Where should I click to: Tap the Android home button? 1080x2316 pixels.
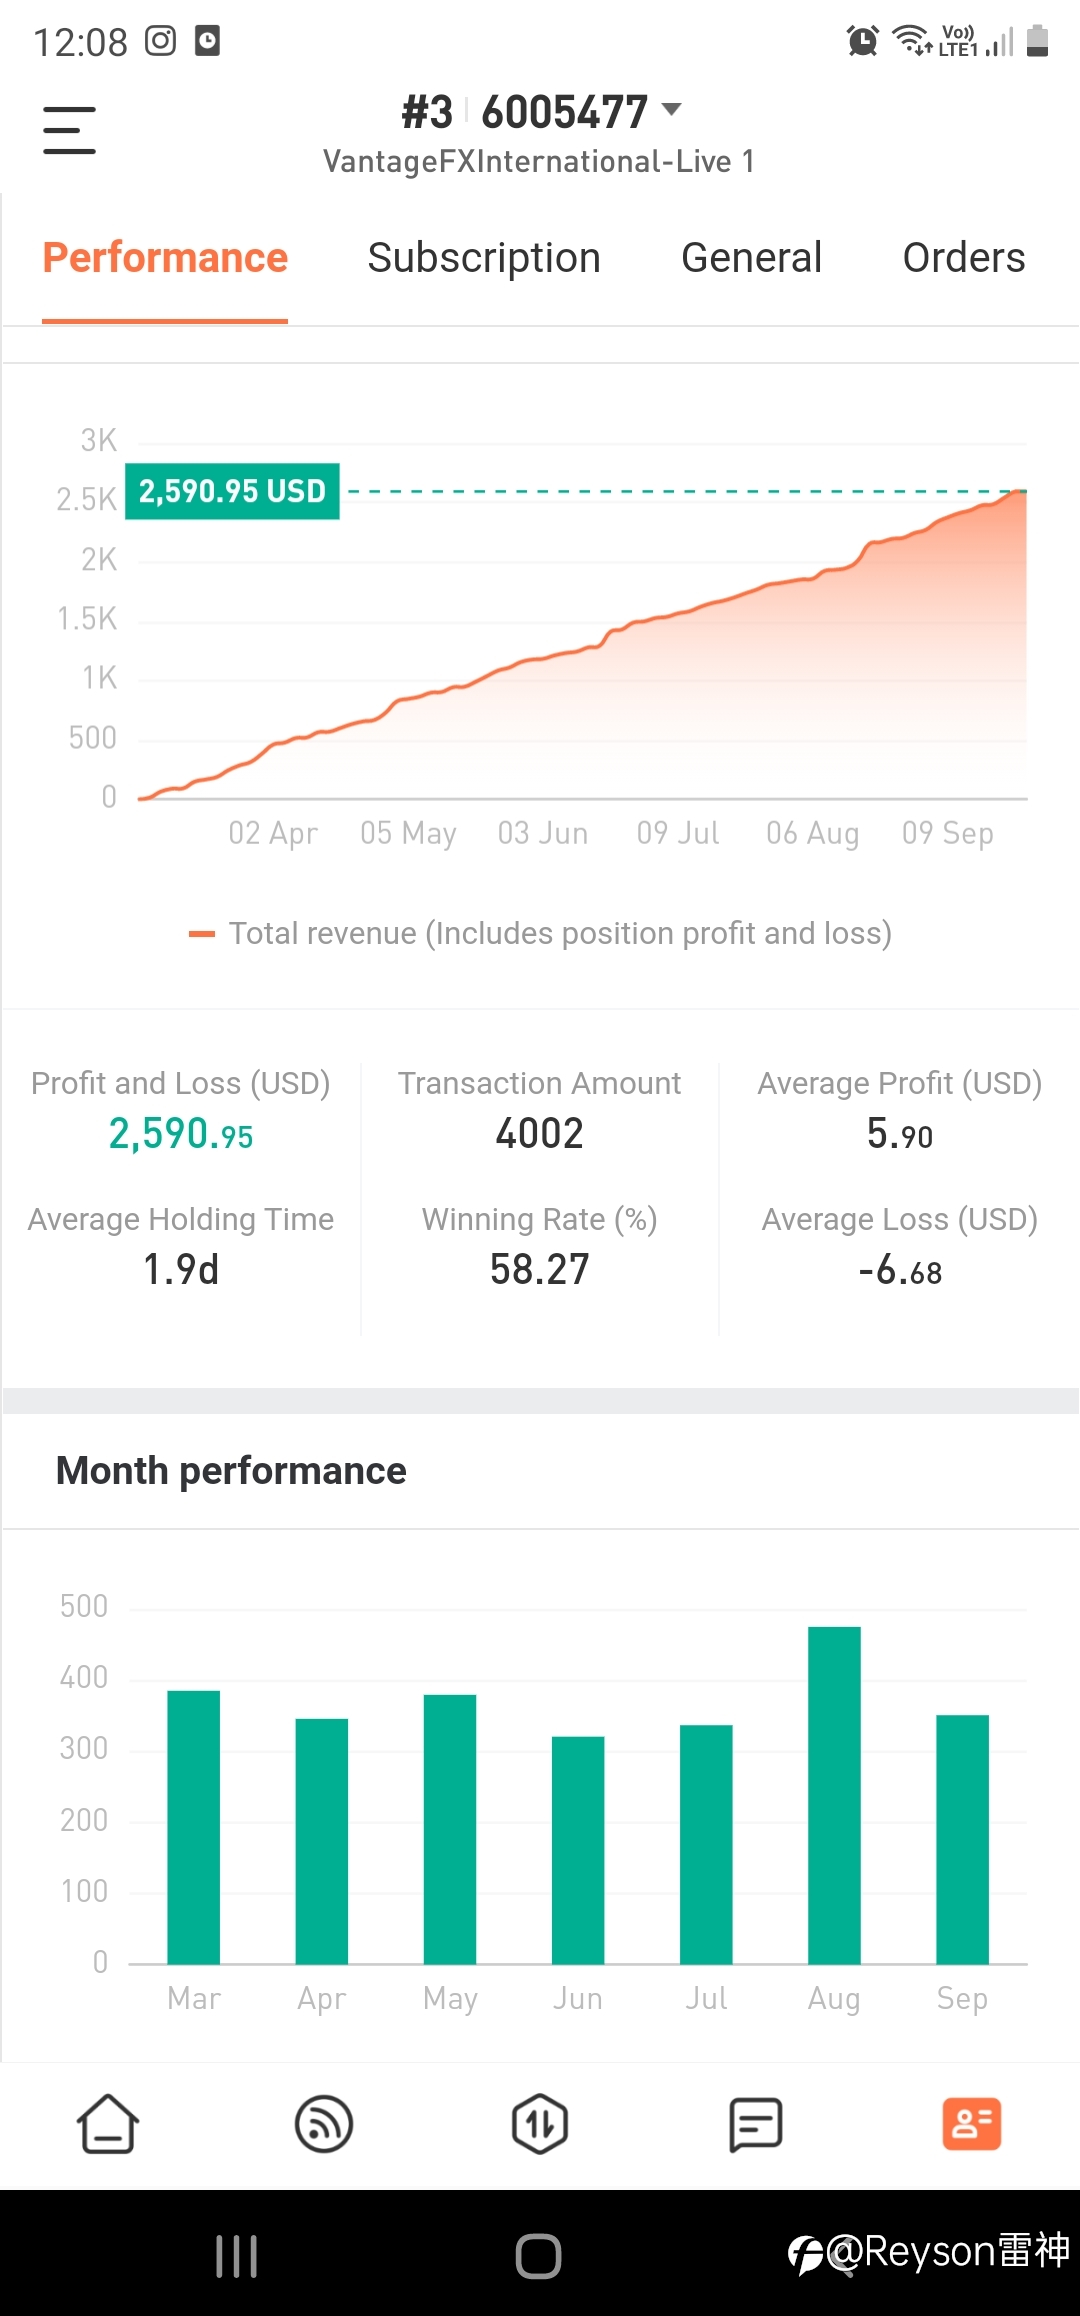(x=539, y=2256)
